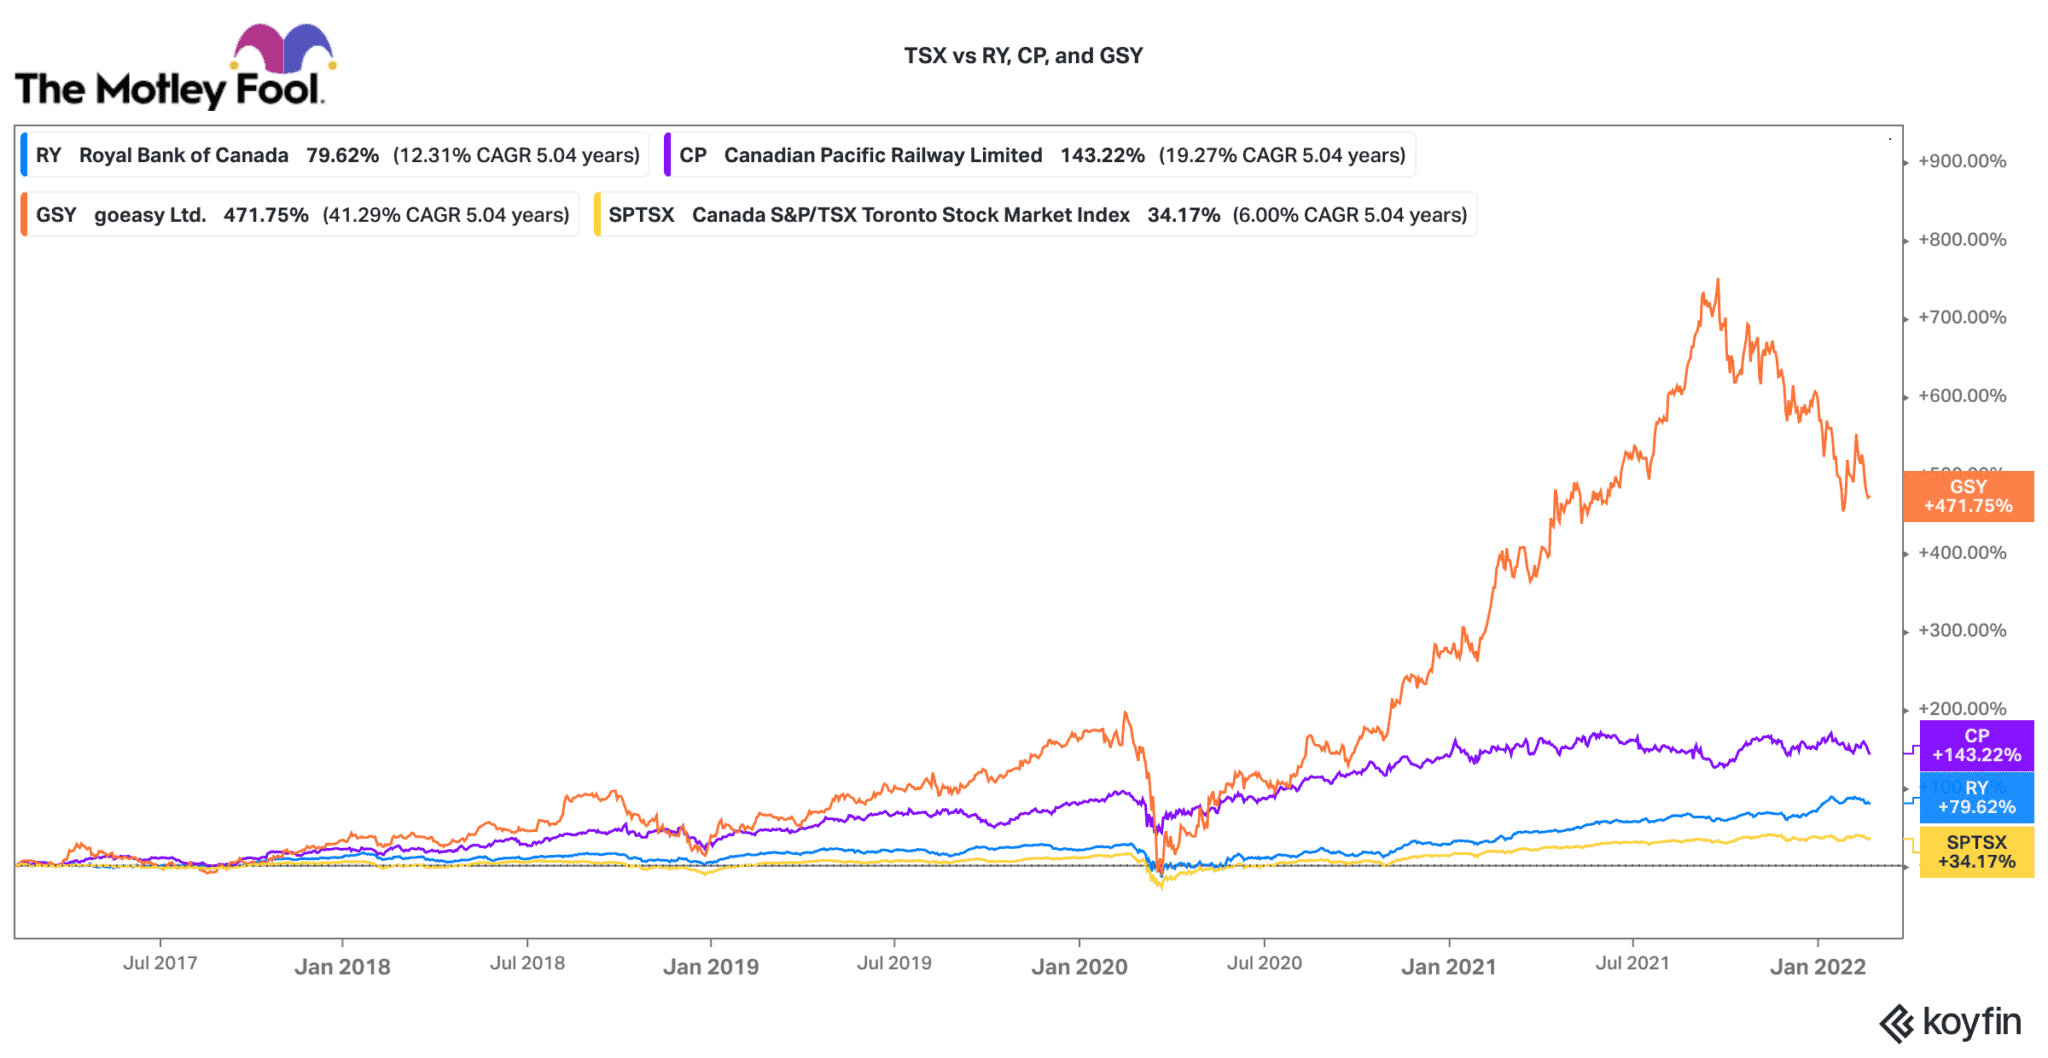This screenshot has height=1058, width=2048.
Task: Click the Jul 2021 date label
Action: [1632, 963]
